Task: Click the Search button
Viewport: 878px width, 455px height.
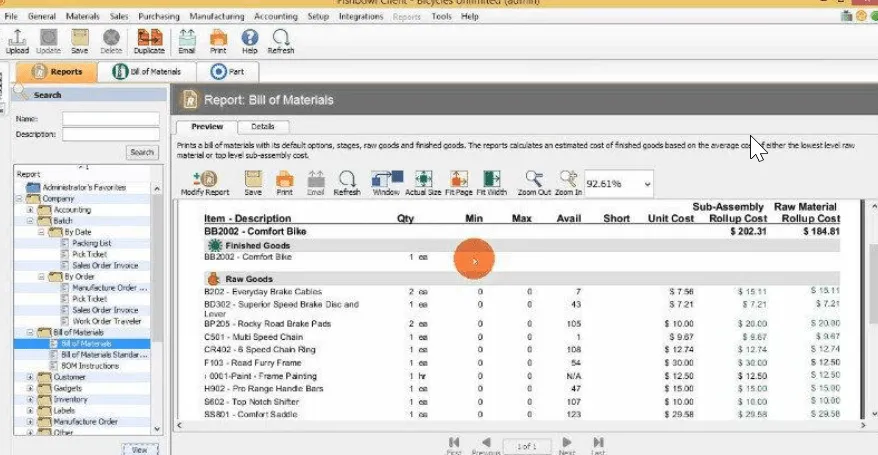Action: (142, 152)
